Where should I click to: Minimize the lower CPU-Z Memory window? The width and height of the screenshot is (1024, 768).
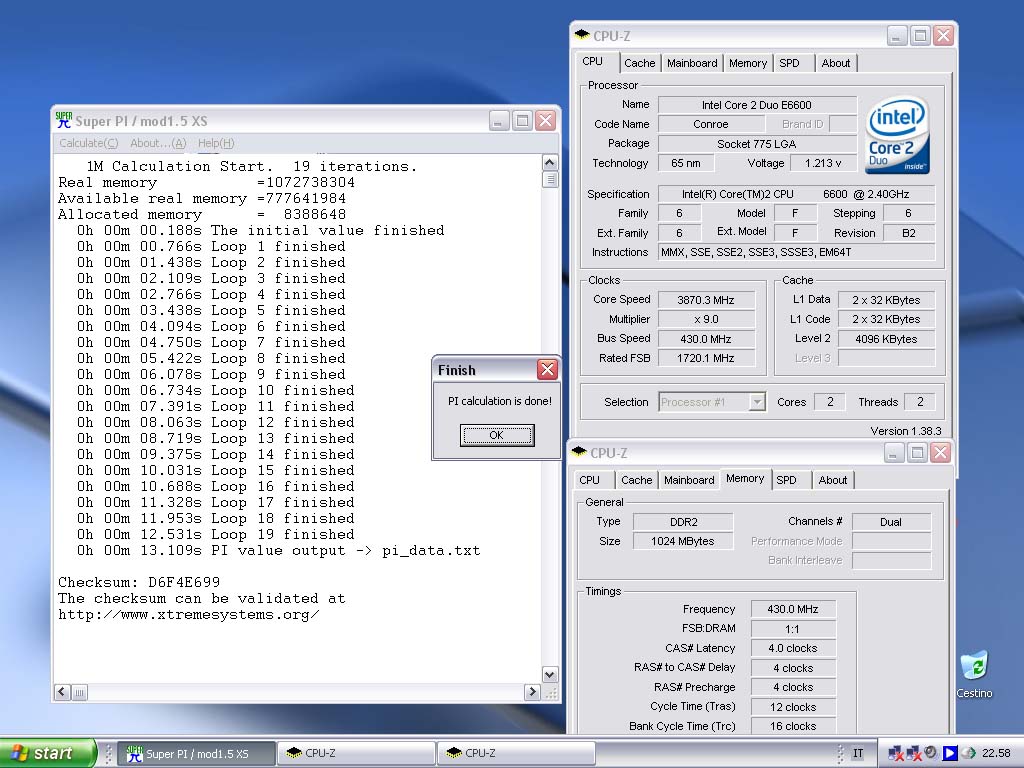point(894,453)
